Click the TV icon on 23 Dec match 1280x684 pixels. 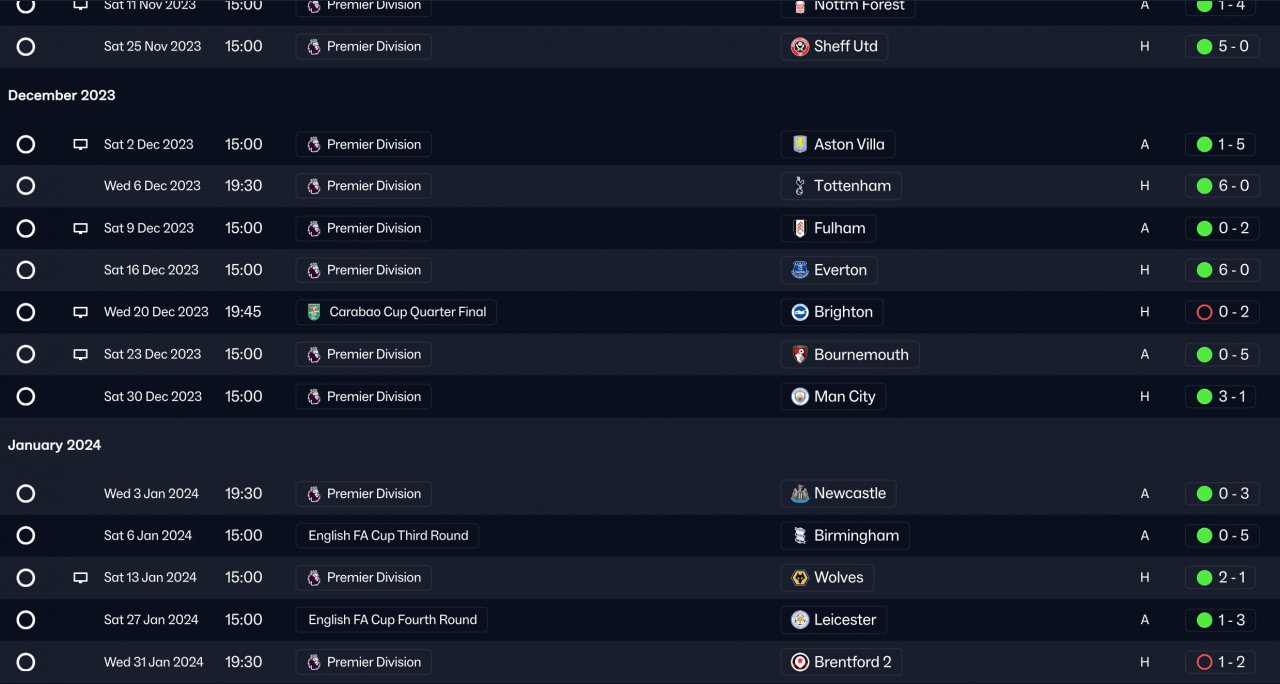[x=81, y=354]
